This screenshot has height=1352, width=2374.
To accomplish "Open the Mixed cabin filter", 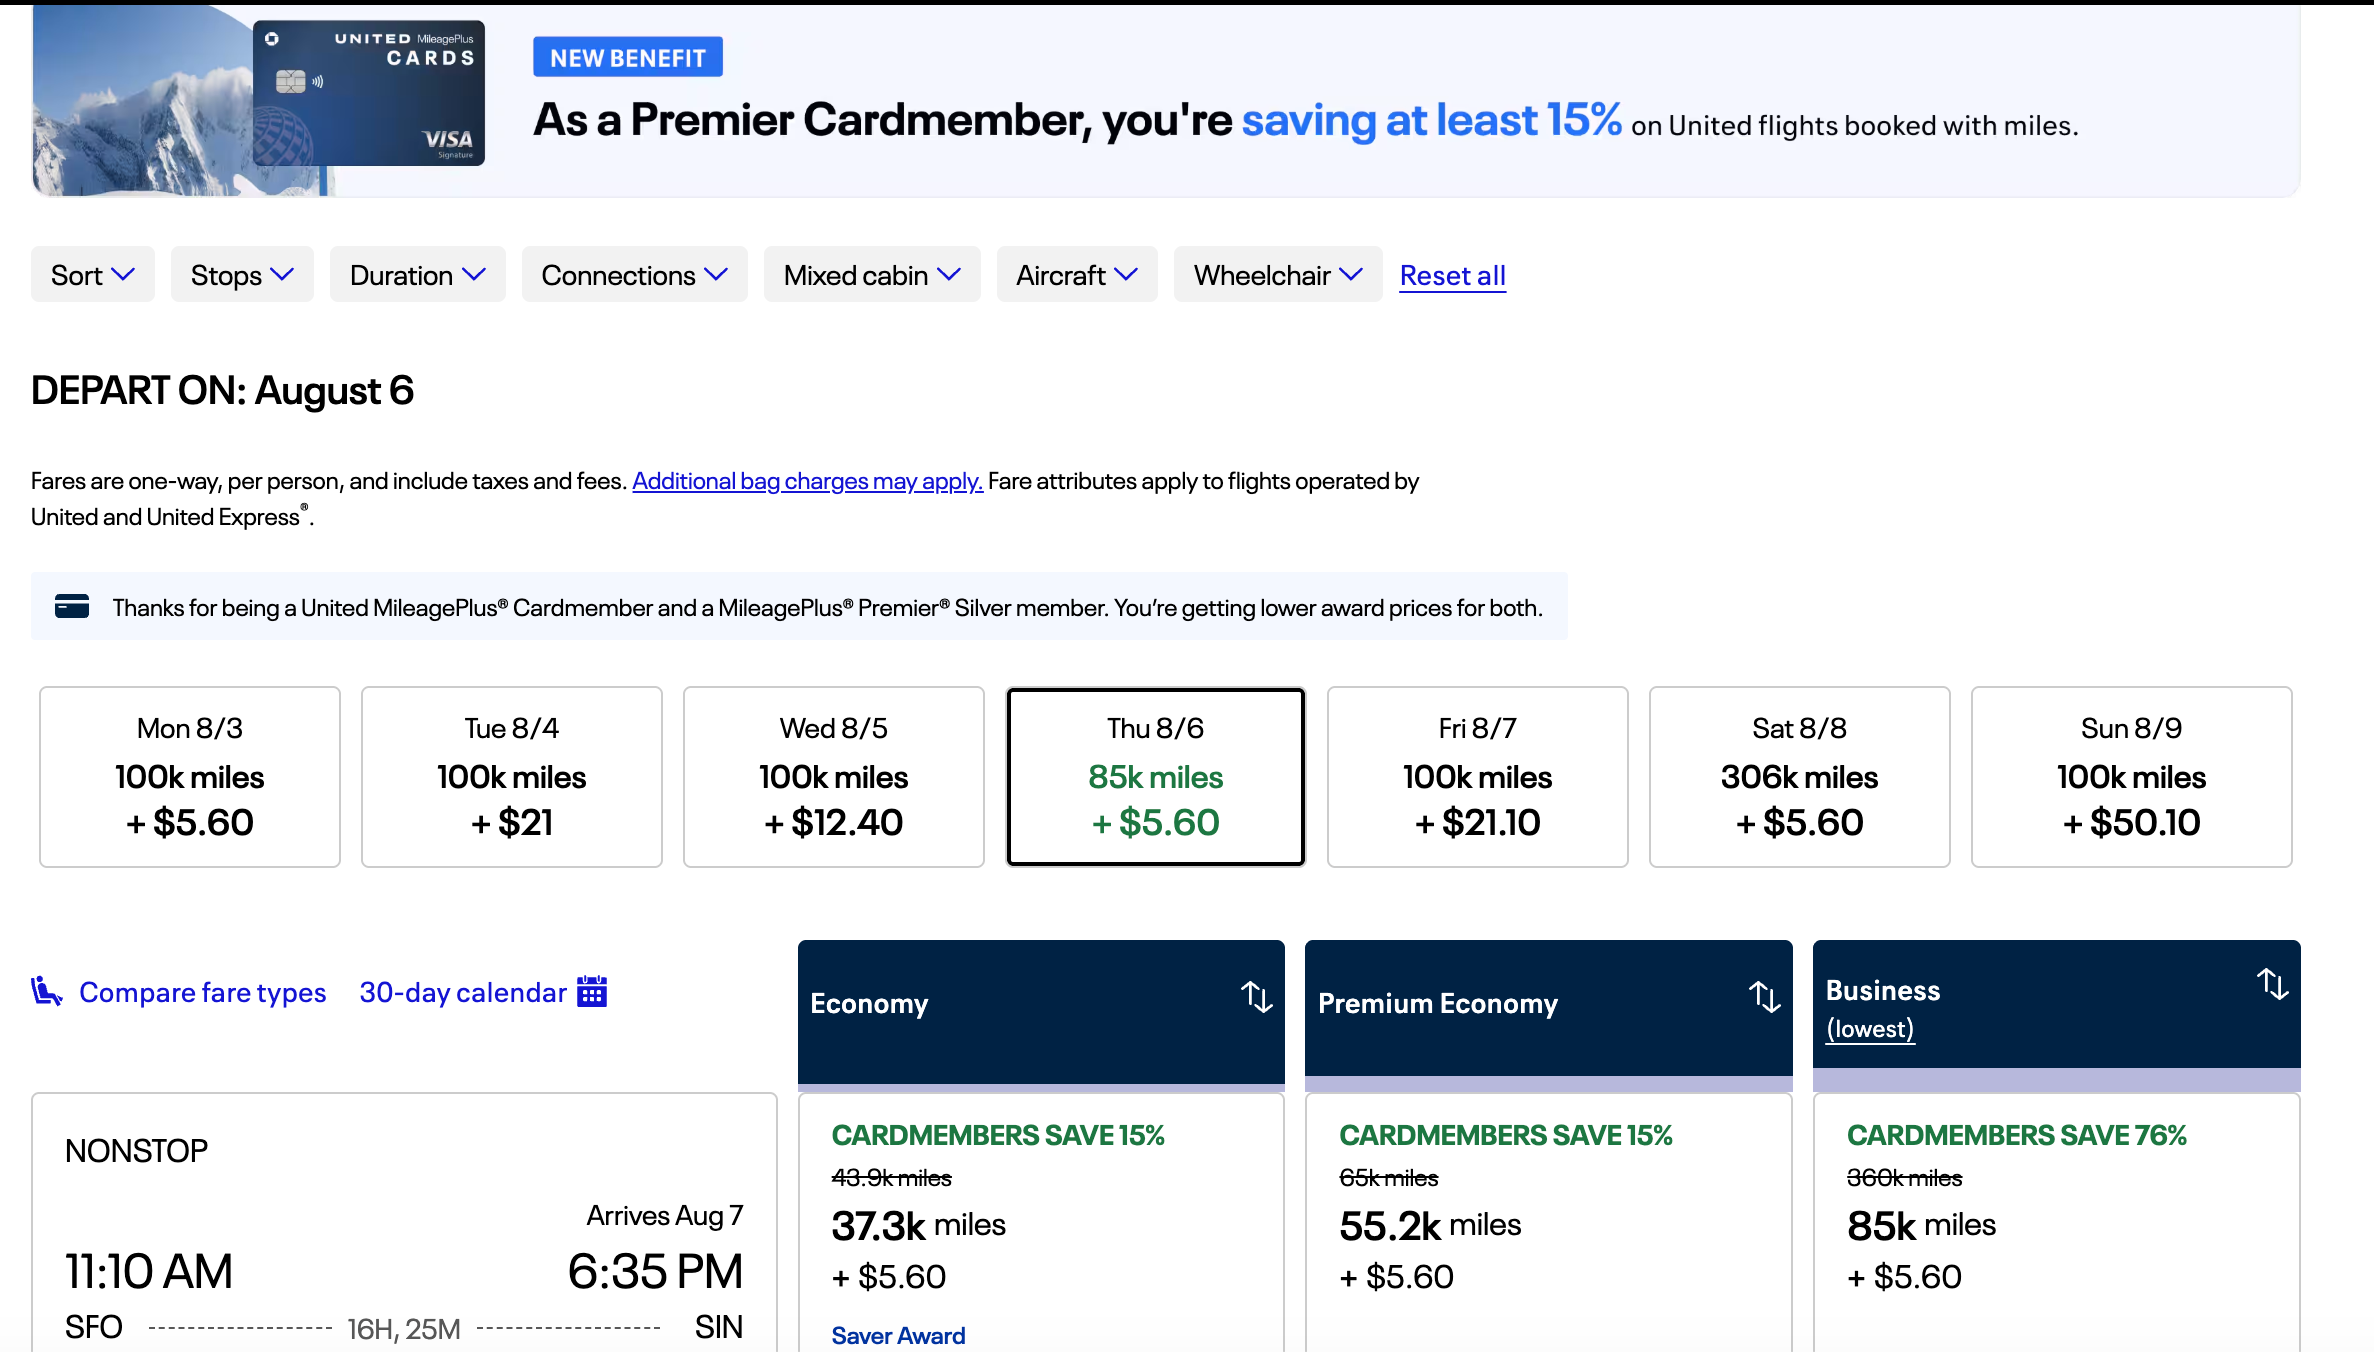I will pyautogui.click(x=872, y=275).
